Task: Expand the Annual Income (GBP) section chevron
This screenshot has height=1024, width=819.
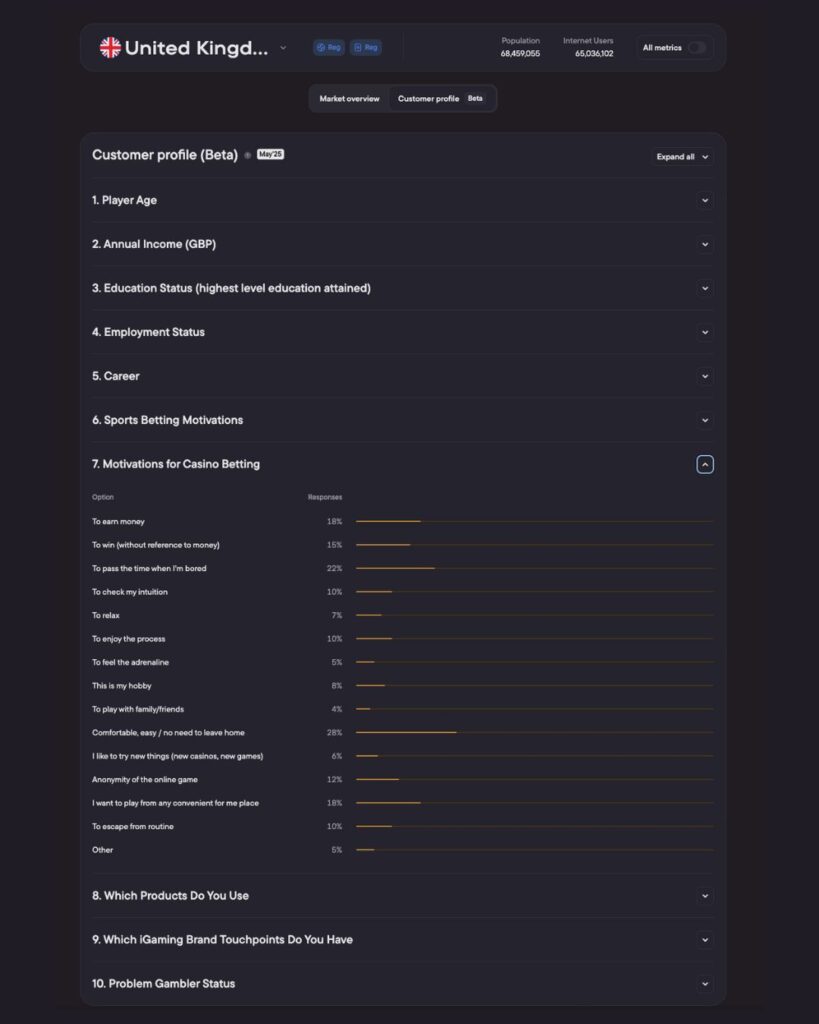Action: (705, 244)
